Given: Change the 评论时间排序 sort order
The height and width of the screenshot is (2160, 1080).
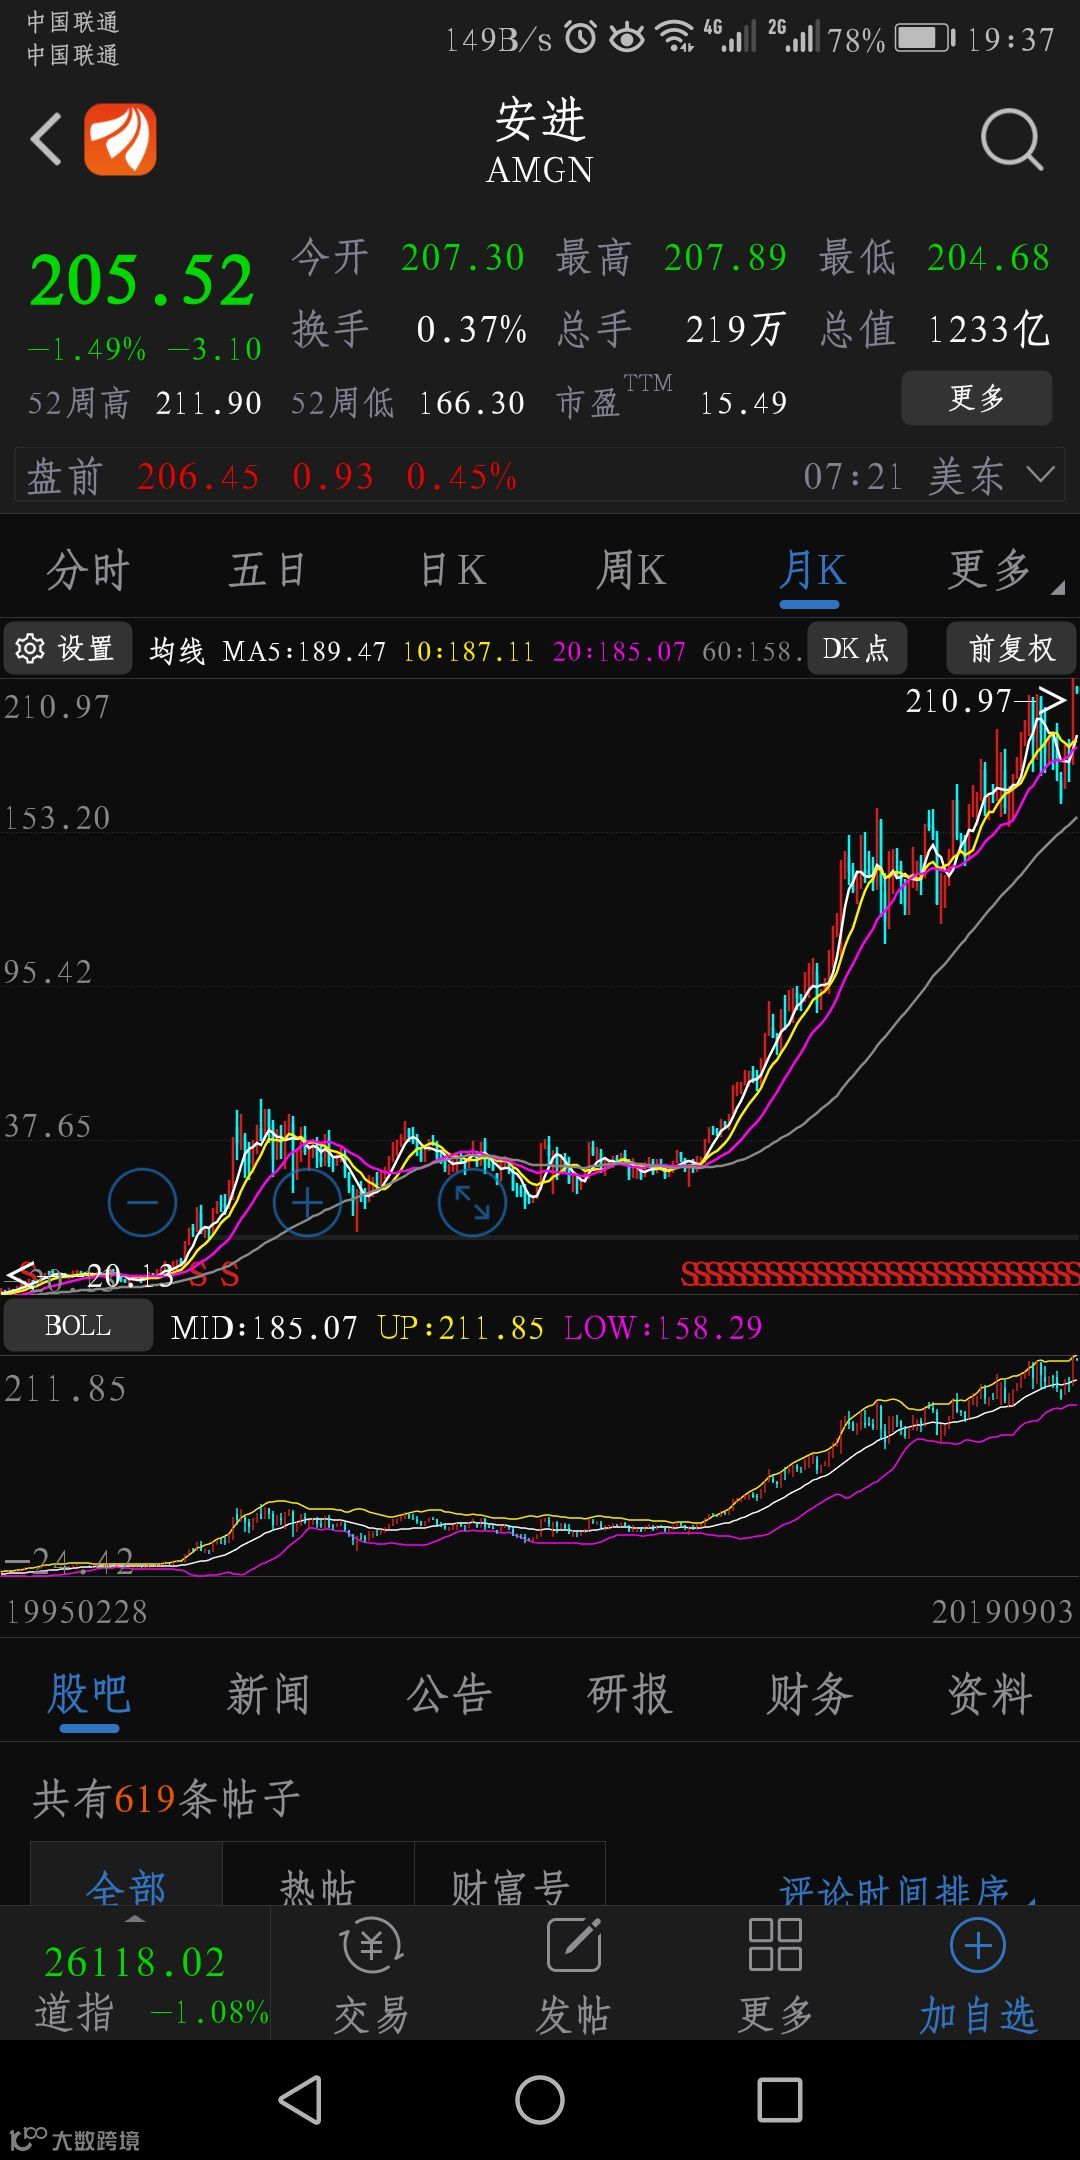Looking at the screenshot, I should pos(905,1888).
